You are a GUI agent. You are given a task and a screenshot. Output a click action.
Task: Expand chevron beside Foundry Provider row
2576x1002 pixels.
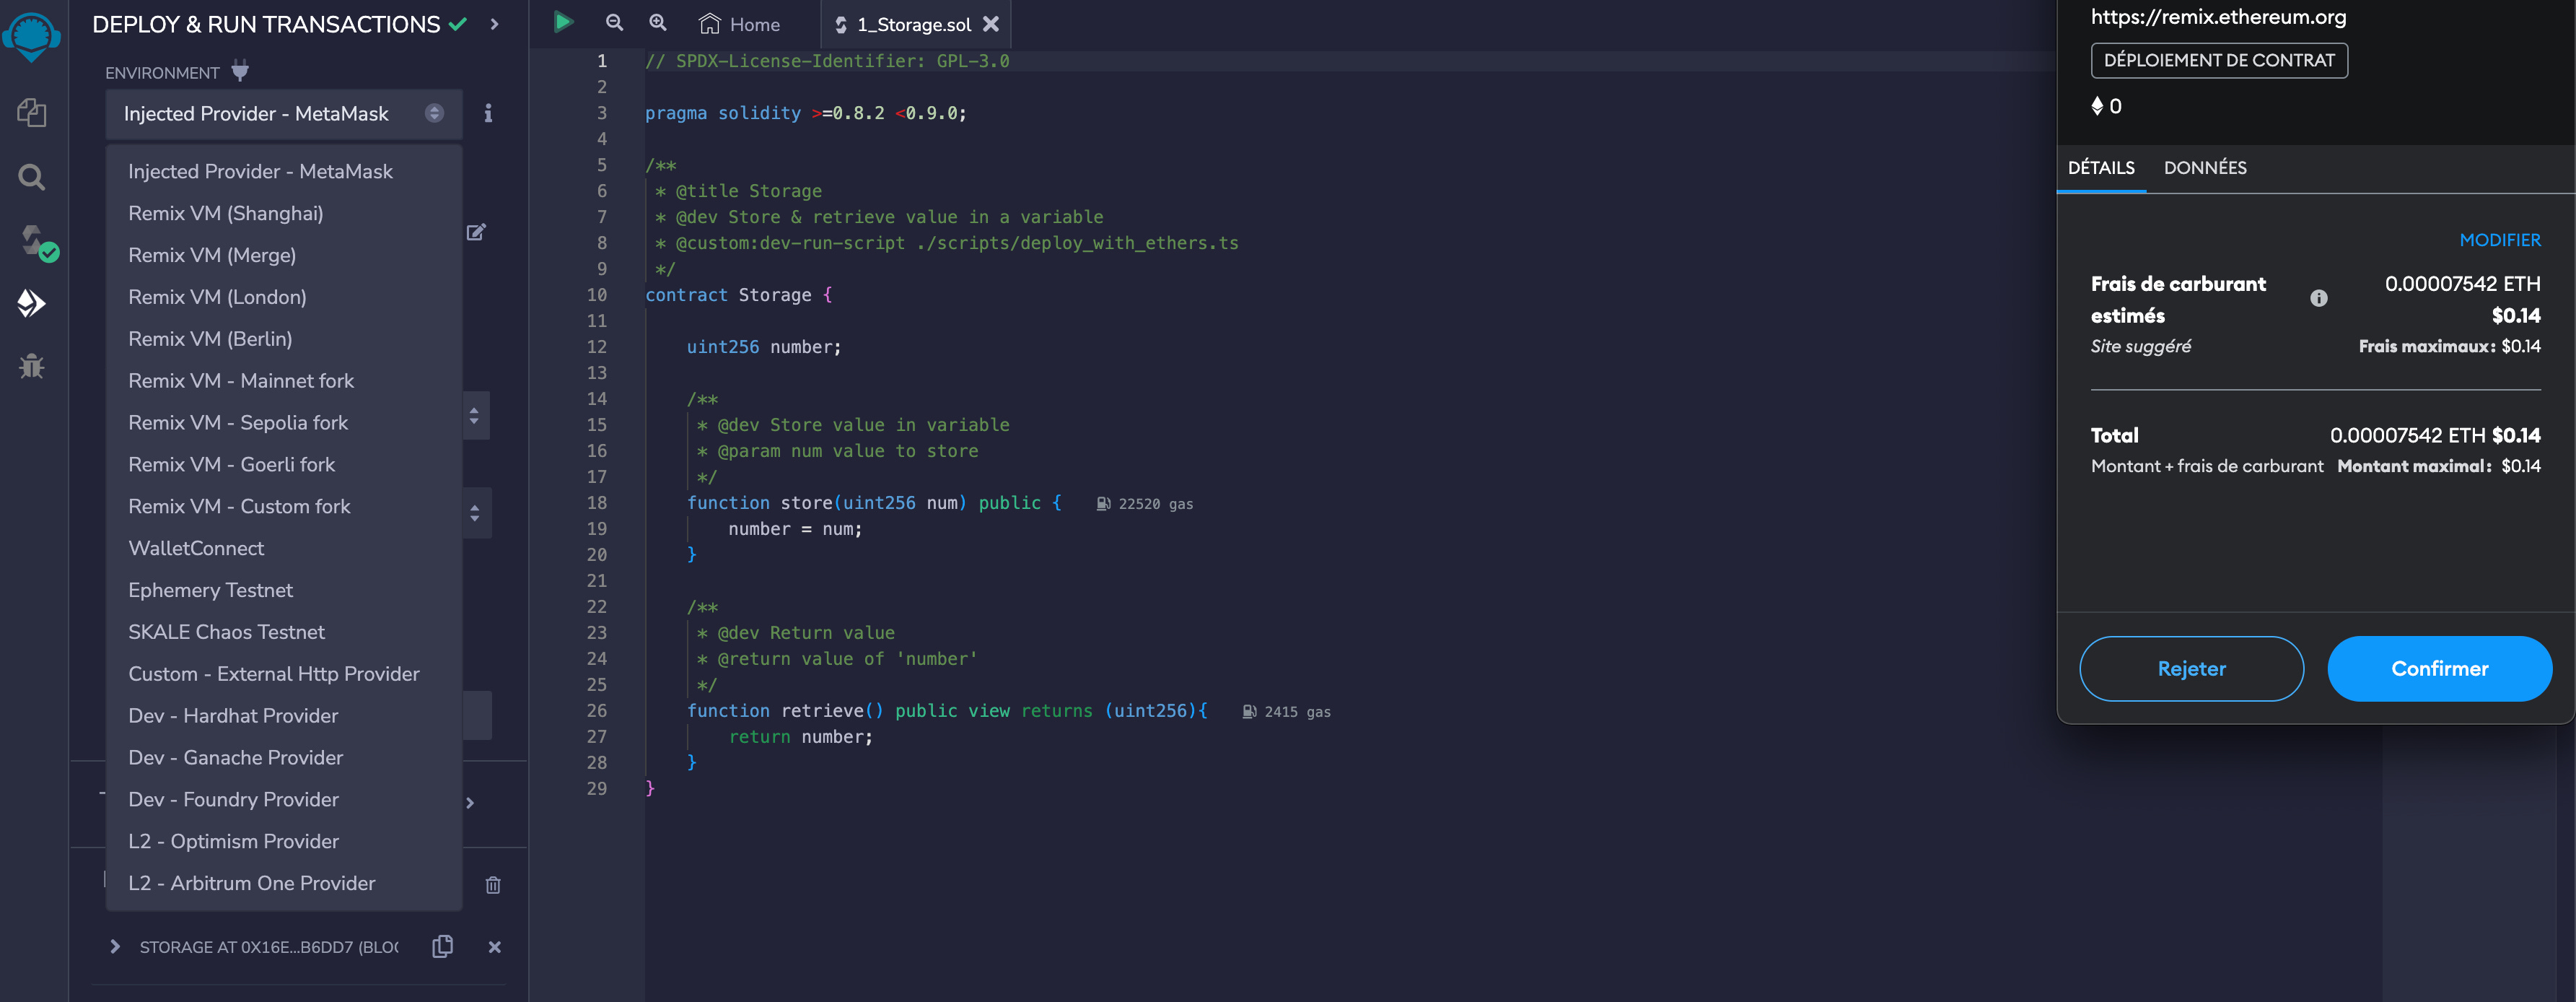coord(470,803)
